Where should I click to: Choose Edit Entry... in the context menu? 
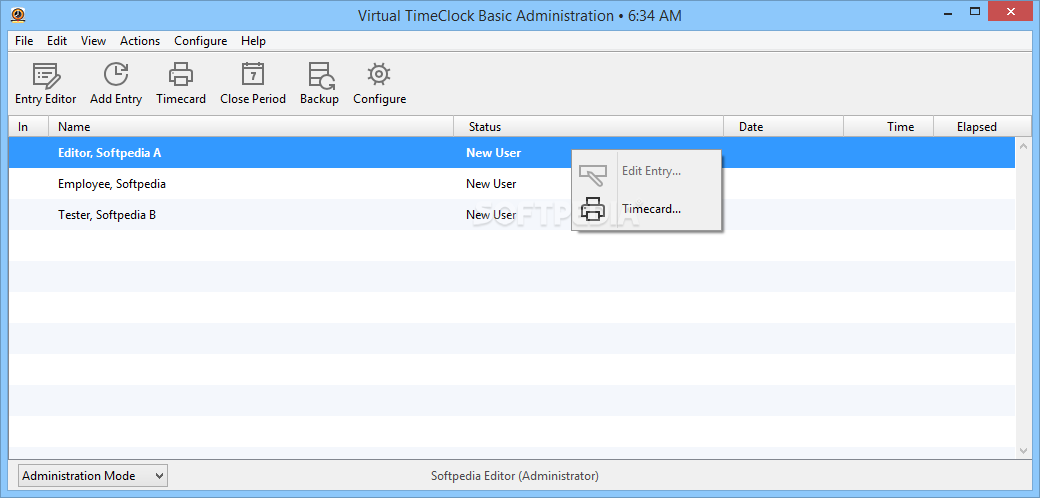651,171
